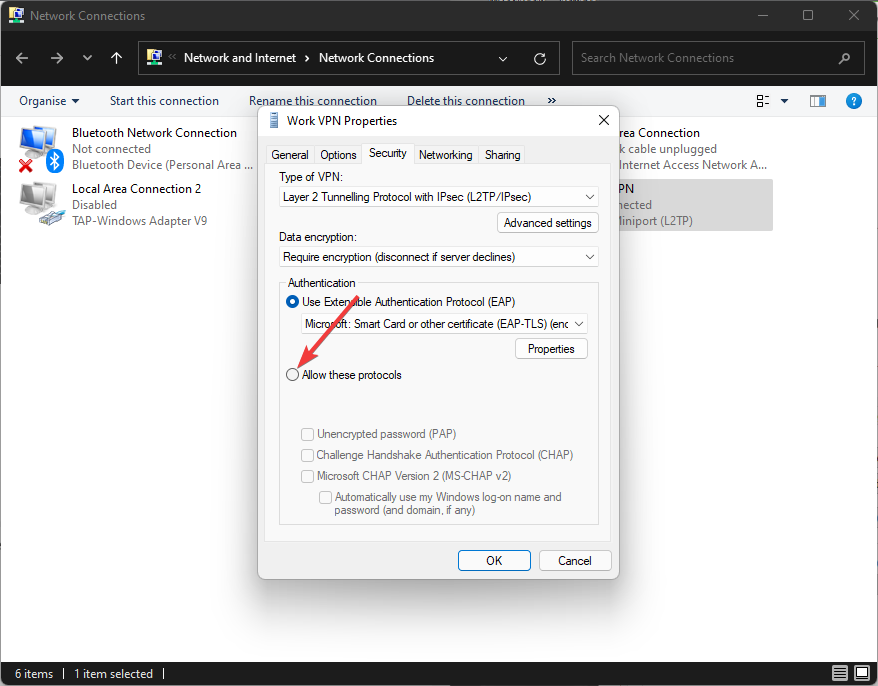Click the Advanced settings button
This screenshot has width=878, height=686.
click(547, 223)
